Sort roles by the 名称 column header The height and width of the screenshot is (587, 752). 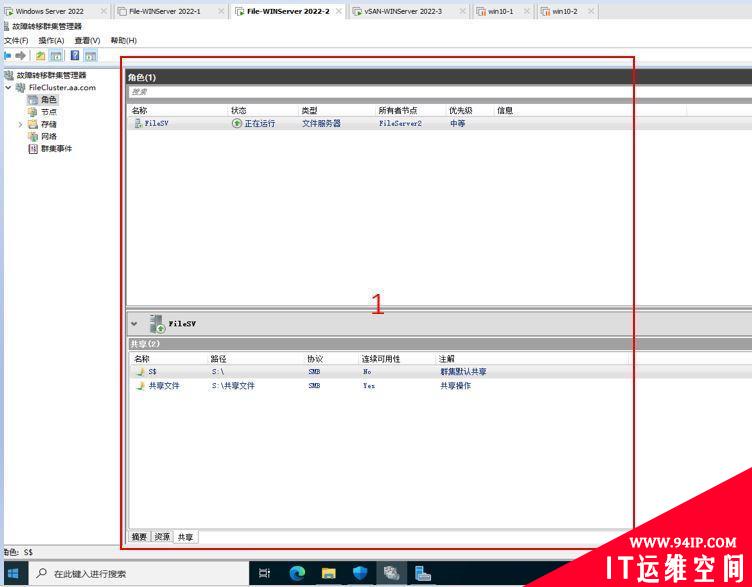coord(140,110)
